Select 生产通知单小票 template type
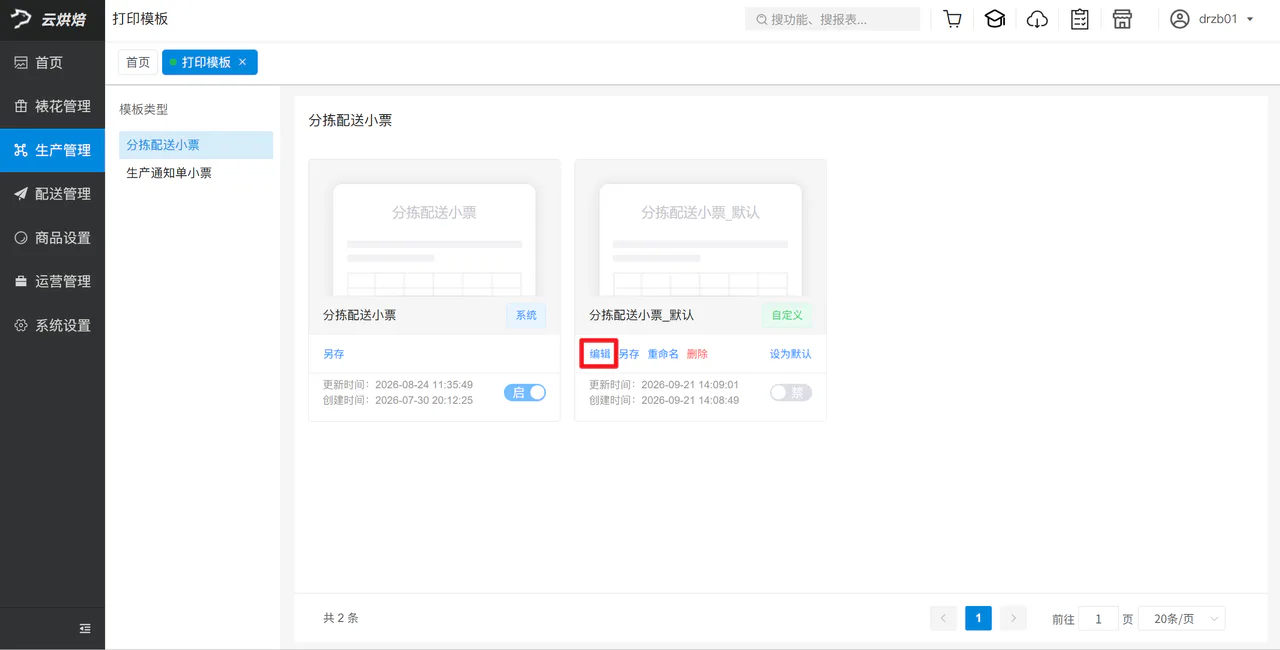This screenshot has width=1280, height=650. click(x=196, y=173)
